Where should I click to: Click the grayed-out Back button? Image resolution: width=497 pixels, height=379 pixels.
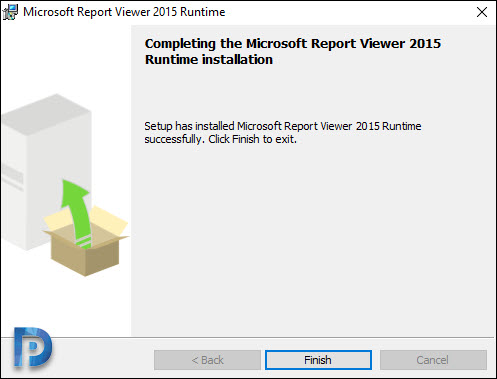pos(207,360)
